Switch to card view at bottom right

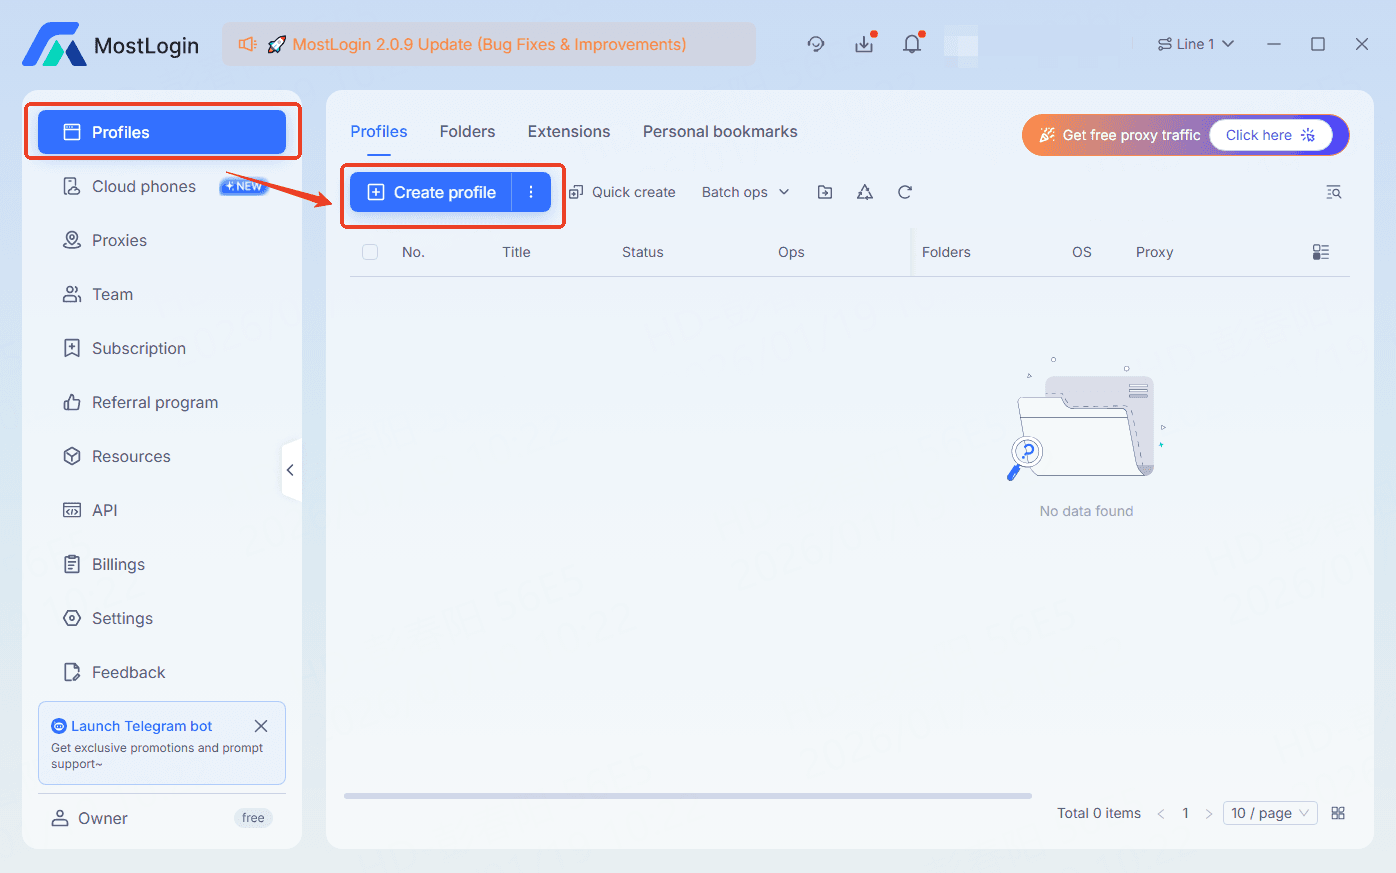click(x=1338, y=813)
